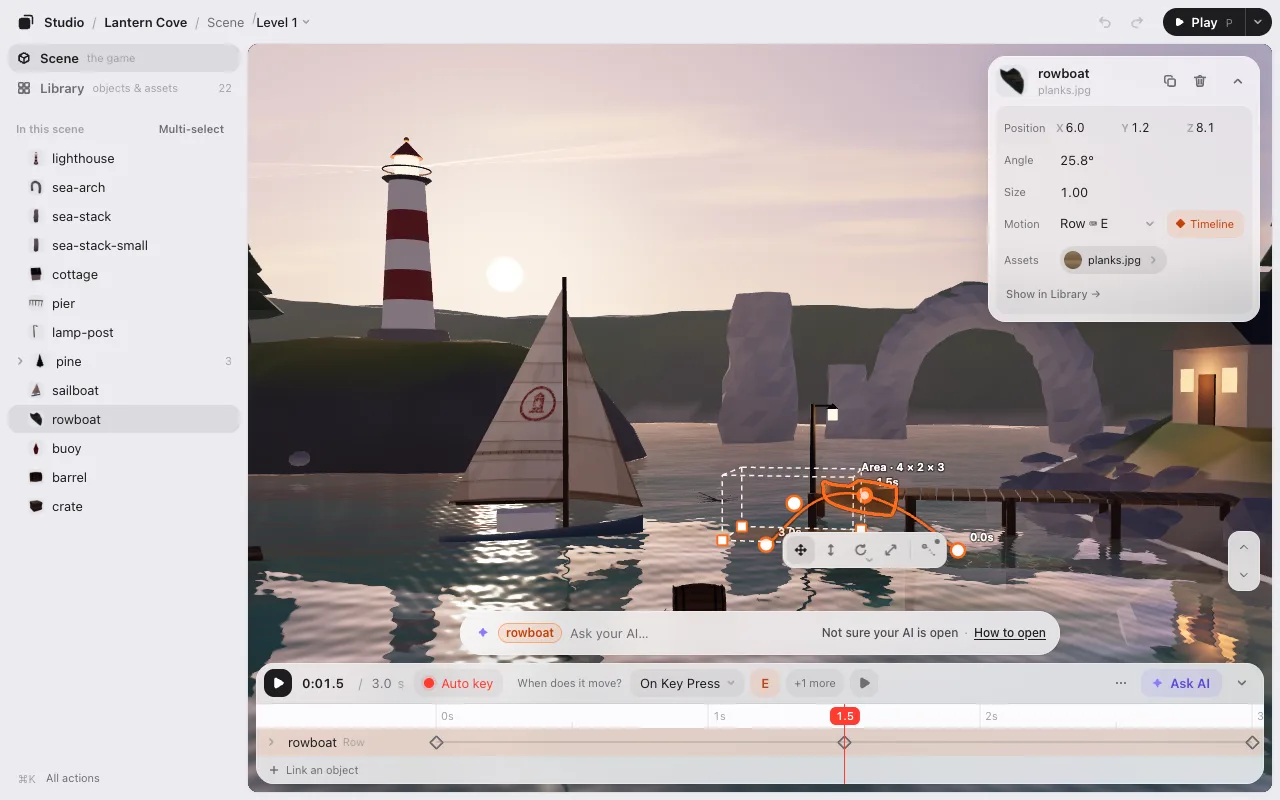Select the lighthouse object in scene list
1280x800 pixels.
(x=124, y=158)
